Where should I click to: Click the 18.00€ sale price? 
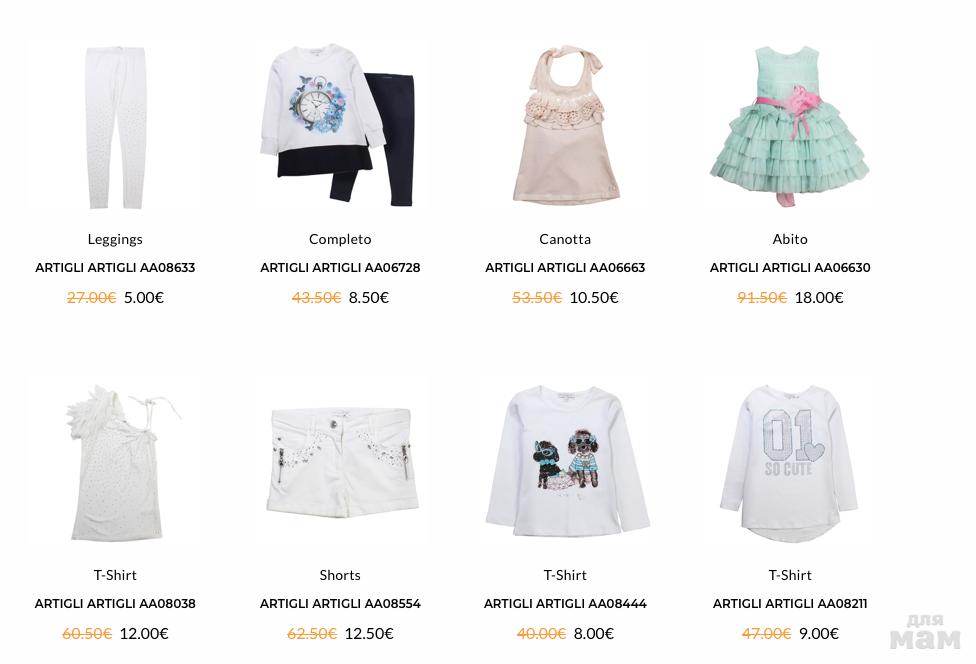819,297
